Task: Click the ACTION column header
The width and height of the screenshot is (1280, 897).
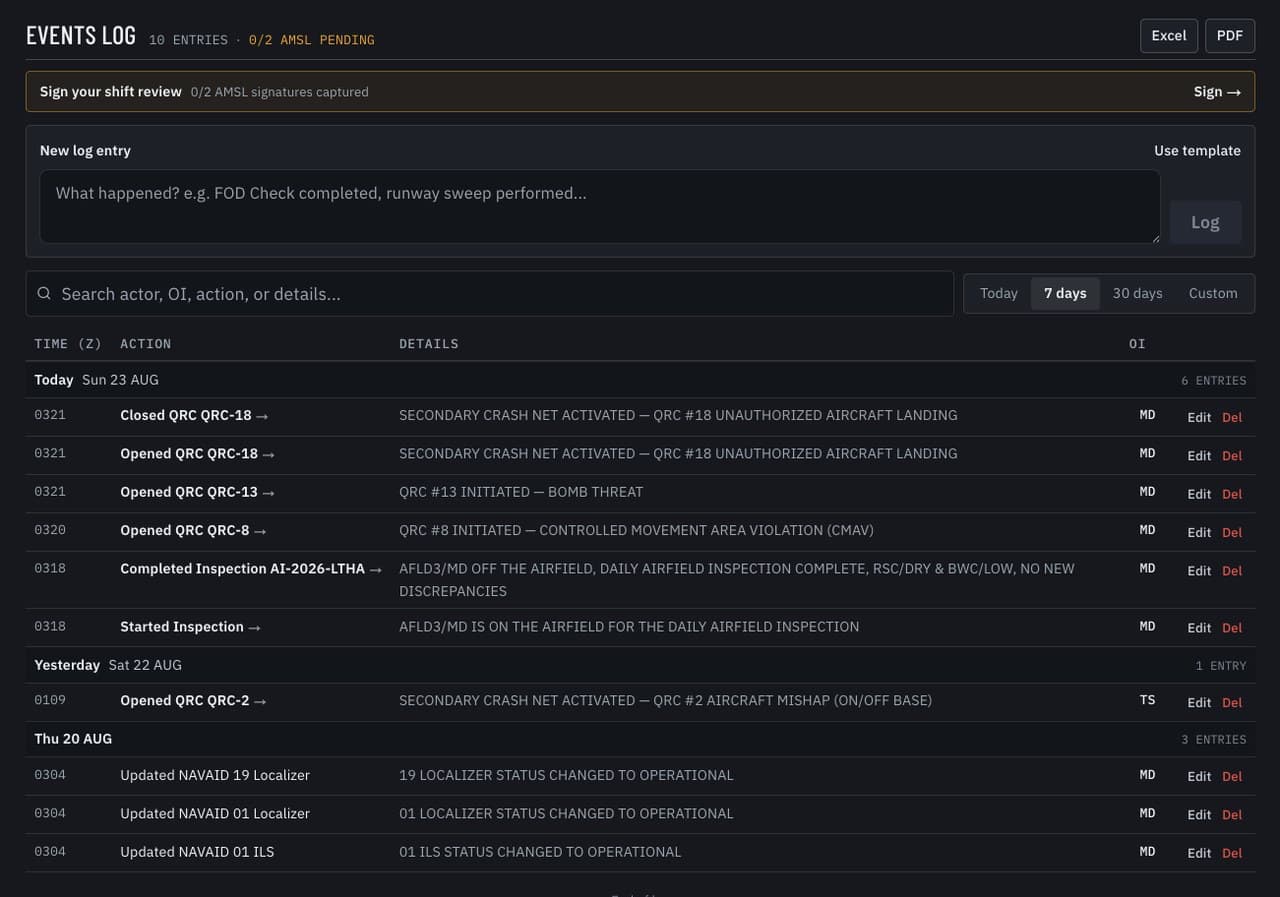Action: coord(146,343)
